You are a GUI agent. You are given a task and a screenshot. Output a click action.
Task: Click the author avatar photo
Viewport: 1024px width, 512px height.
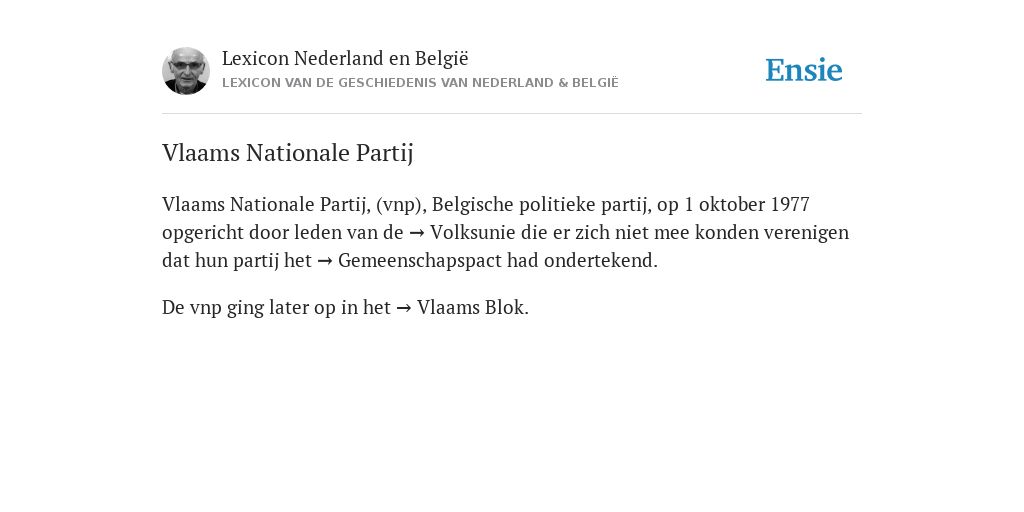186,71
